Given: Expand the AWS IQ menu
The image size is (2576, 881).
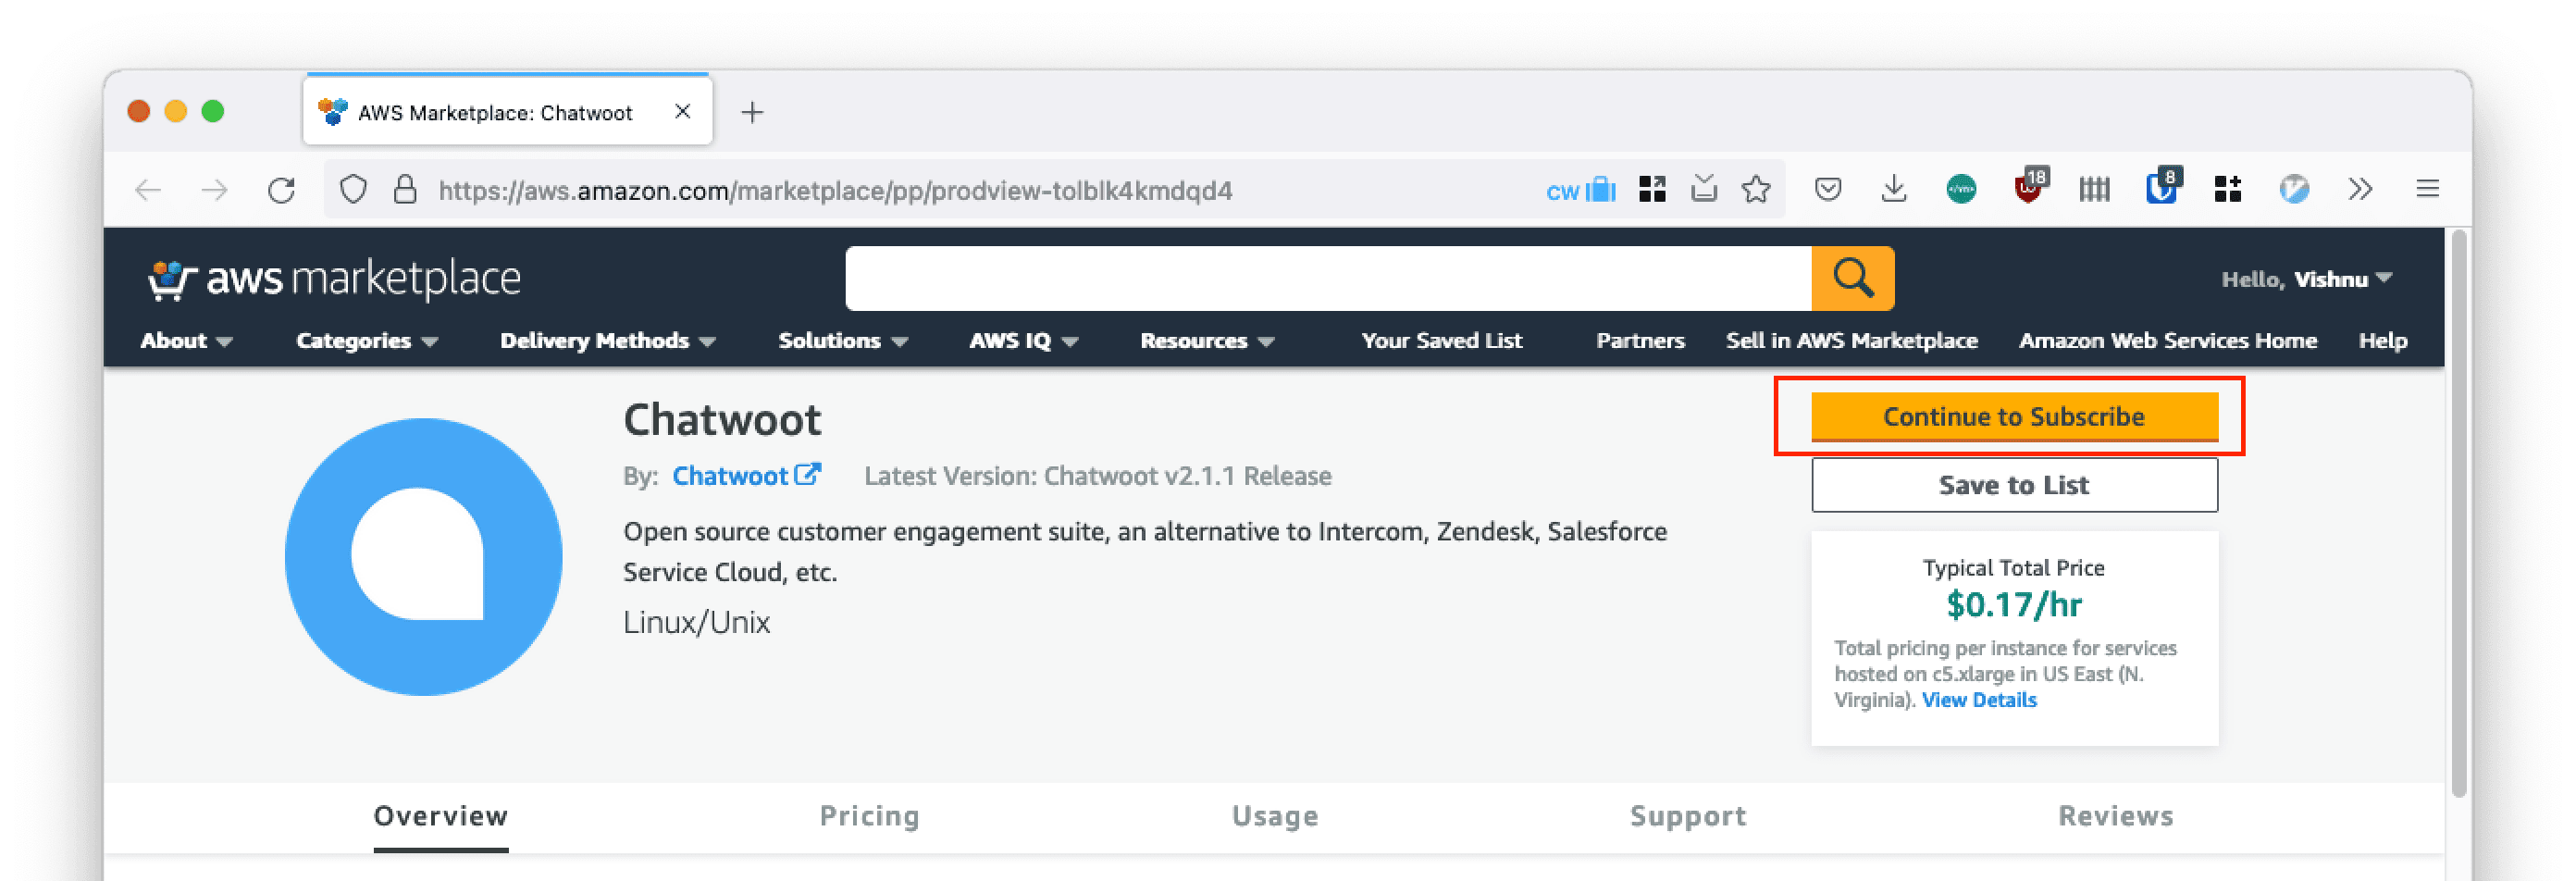Looking at the screenshot, I should 1023,341.
